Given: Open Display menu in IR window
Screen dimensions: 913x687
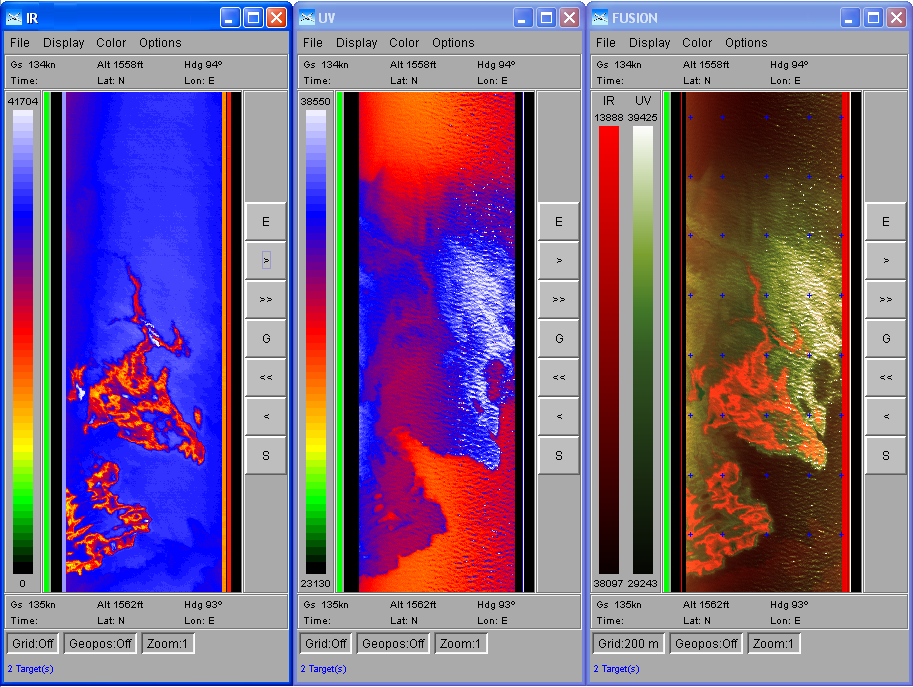Looking at the screenshot, I should 63,43.
